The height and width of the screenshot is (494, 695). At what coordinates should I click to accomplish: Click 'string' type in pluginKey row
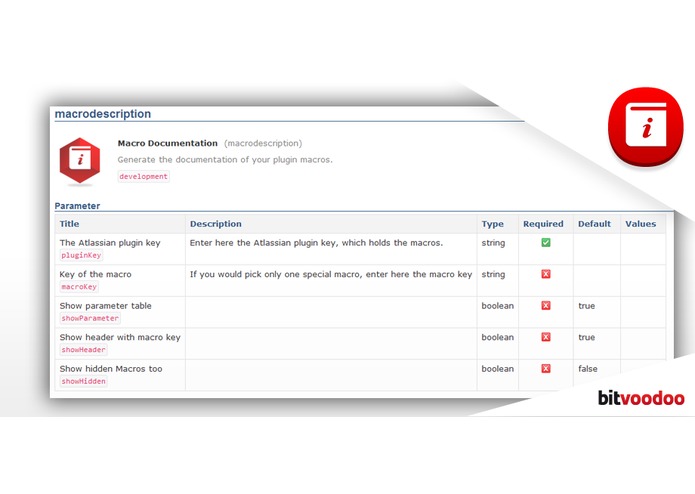[493, 242]
